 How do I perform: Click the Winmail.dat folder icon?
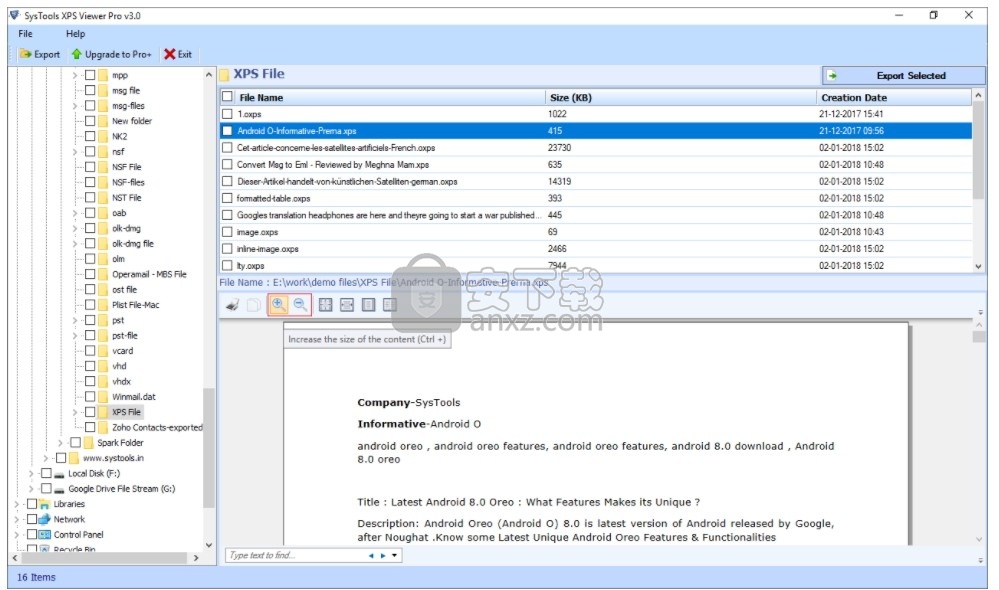pyautogui.click(x=103, y=397)
